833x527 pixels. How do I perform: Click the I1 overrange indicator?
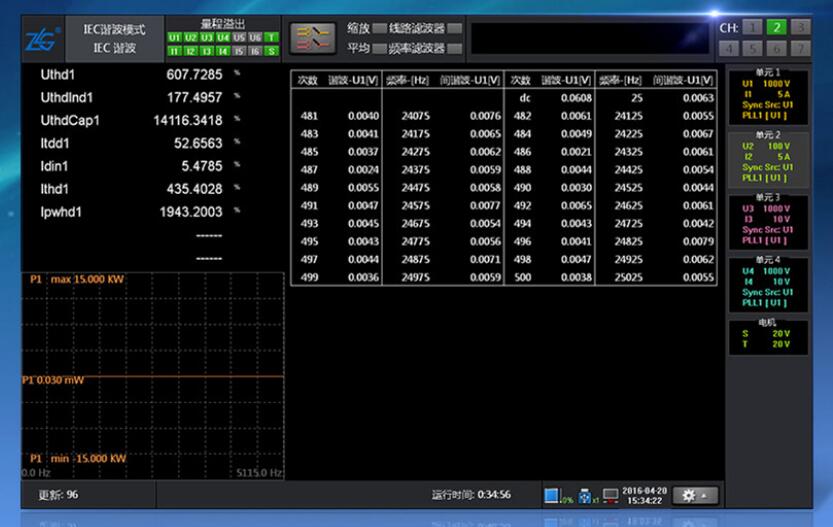click(x=174, y=50)
